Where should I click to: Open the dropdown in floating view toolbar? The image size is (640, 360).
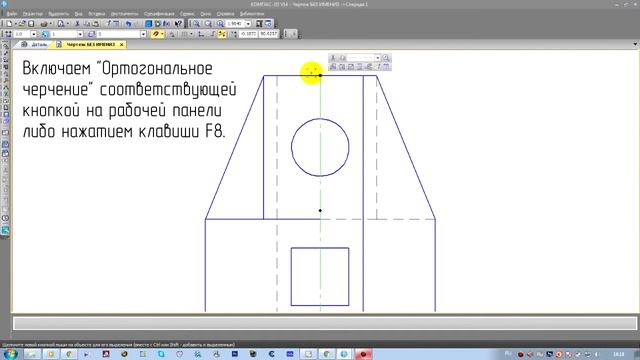[x=378, y=58]
